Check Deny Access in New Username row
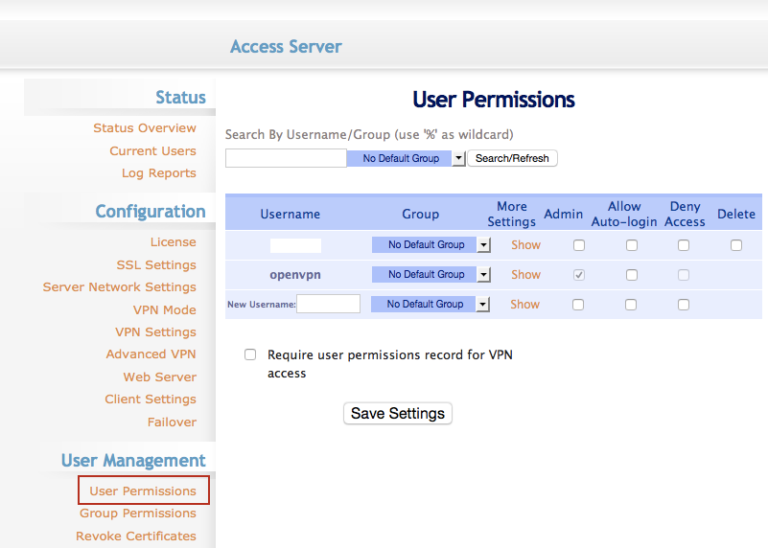This screenshot has height=548, width=768. (684, 305)
